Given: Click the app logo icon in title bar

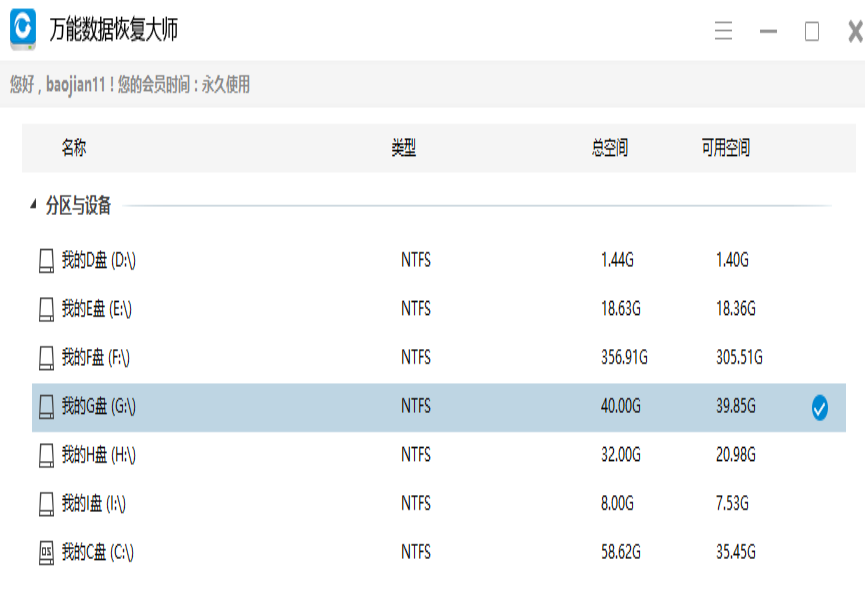Looking at the screenshot, I should point(23,29).
